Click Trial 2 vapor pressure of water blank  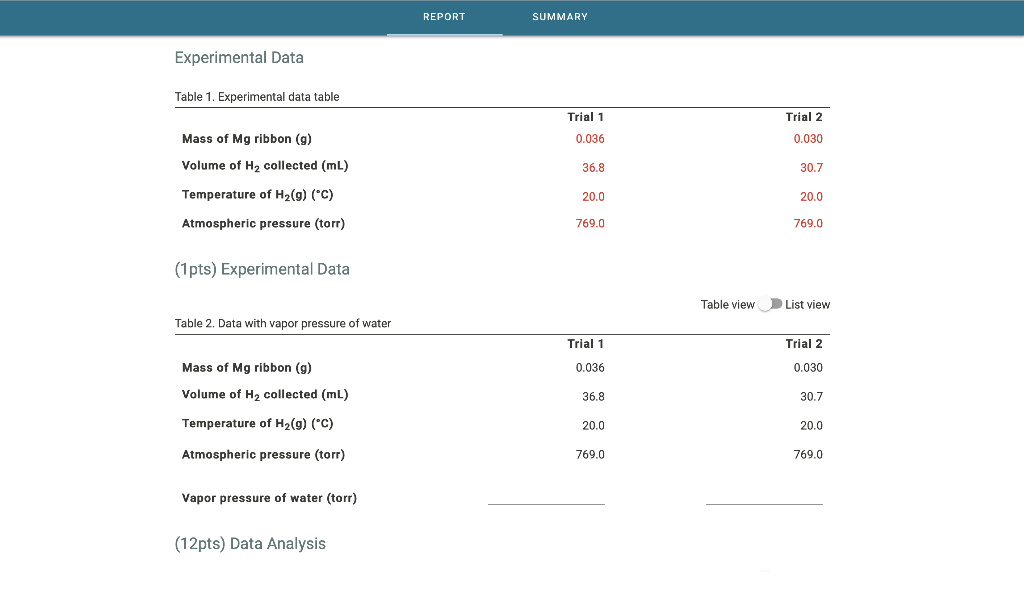click(x=764, y=501)
